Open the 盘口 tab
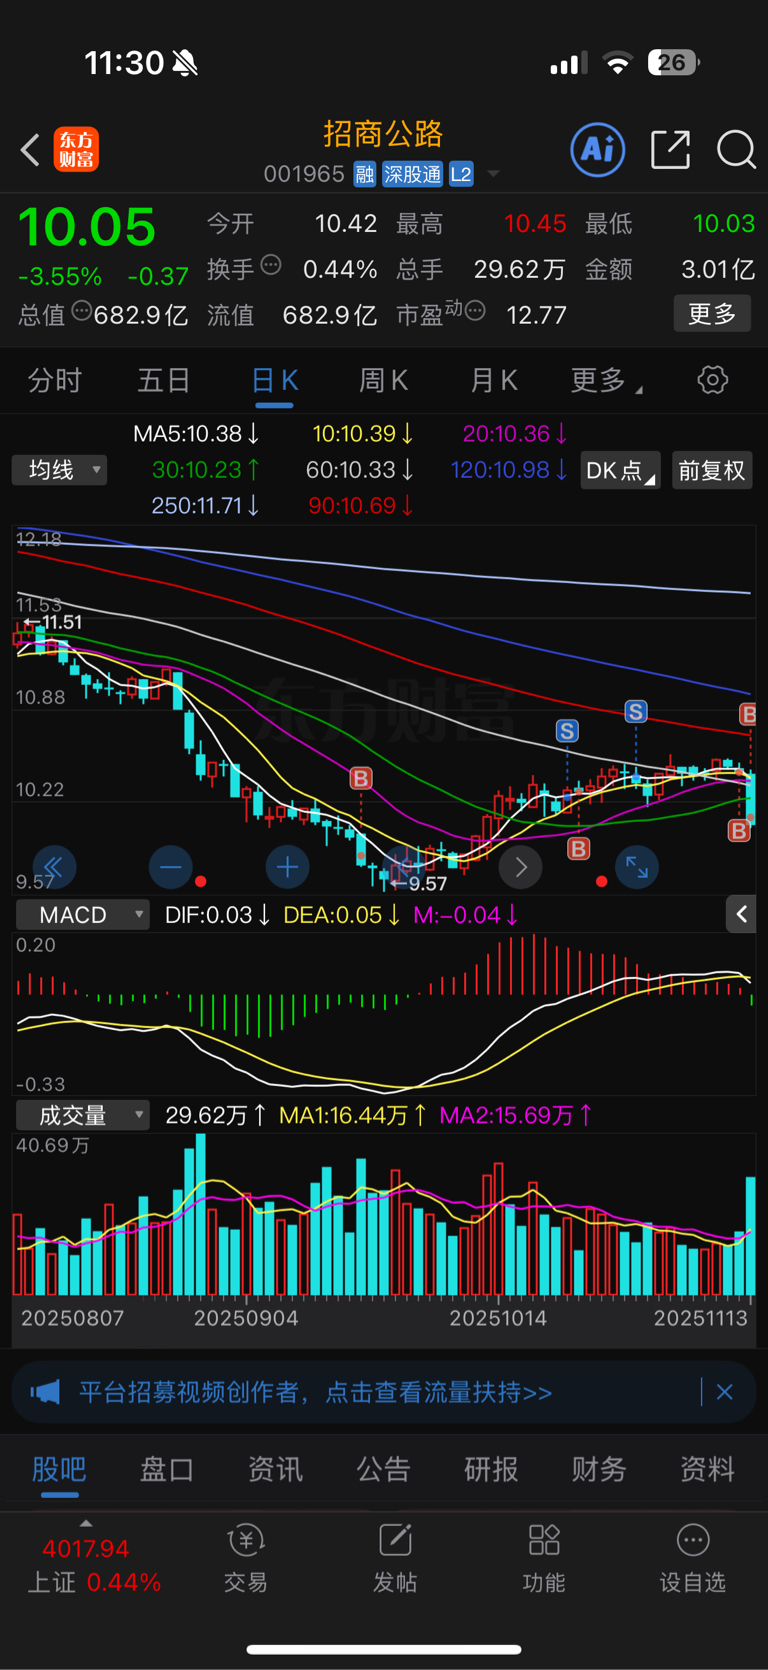This screenshot has width=768, height=1670. [x=167, y=1469]
